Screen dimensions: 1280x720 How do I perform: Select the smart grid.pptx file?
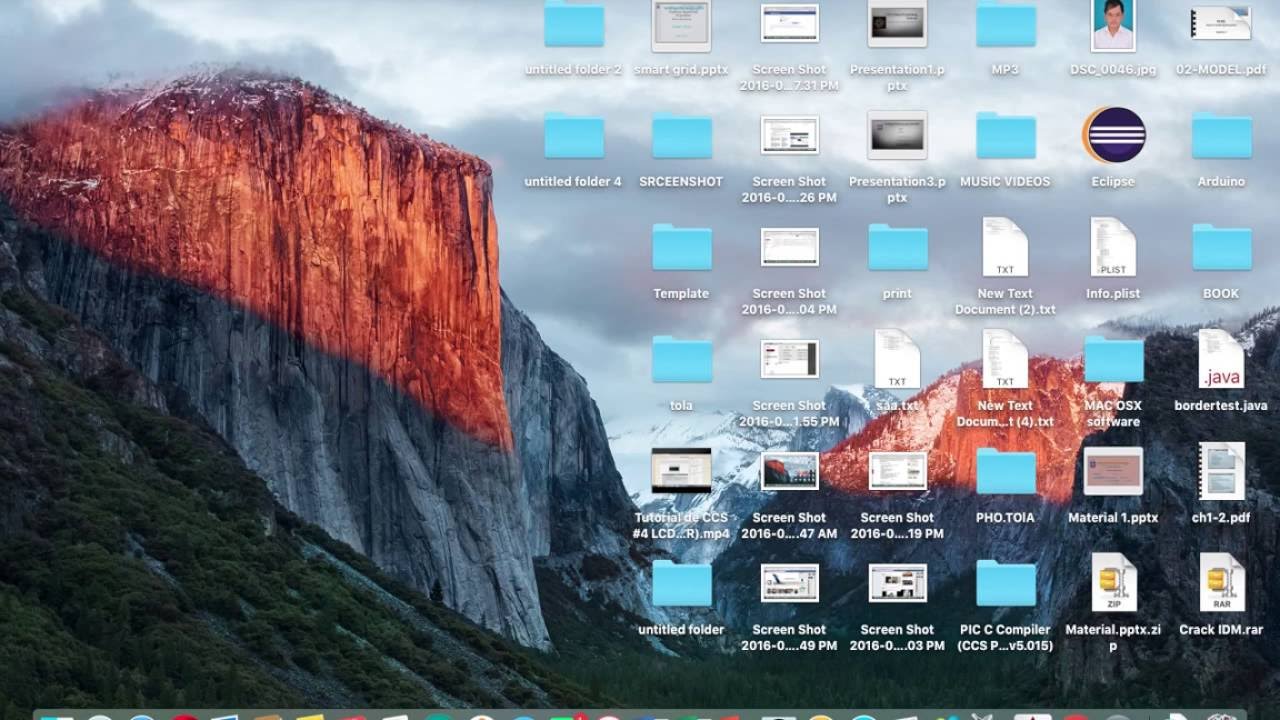[x=681, y=26]
